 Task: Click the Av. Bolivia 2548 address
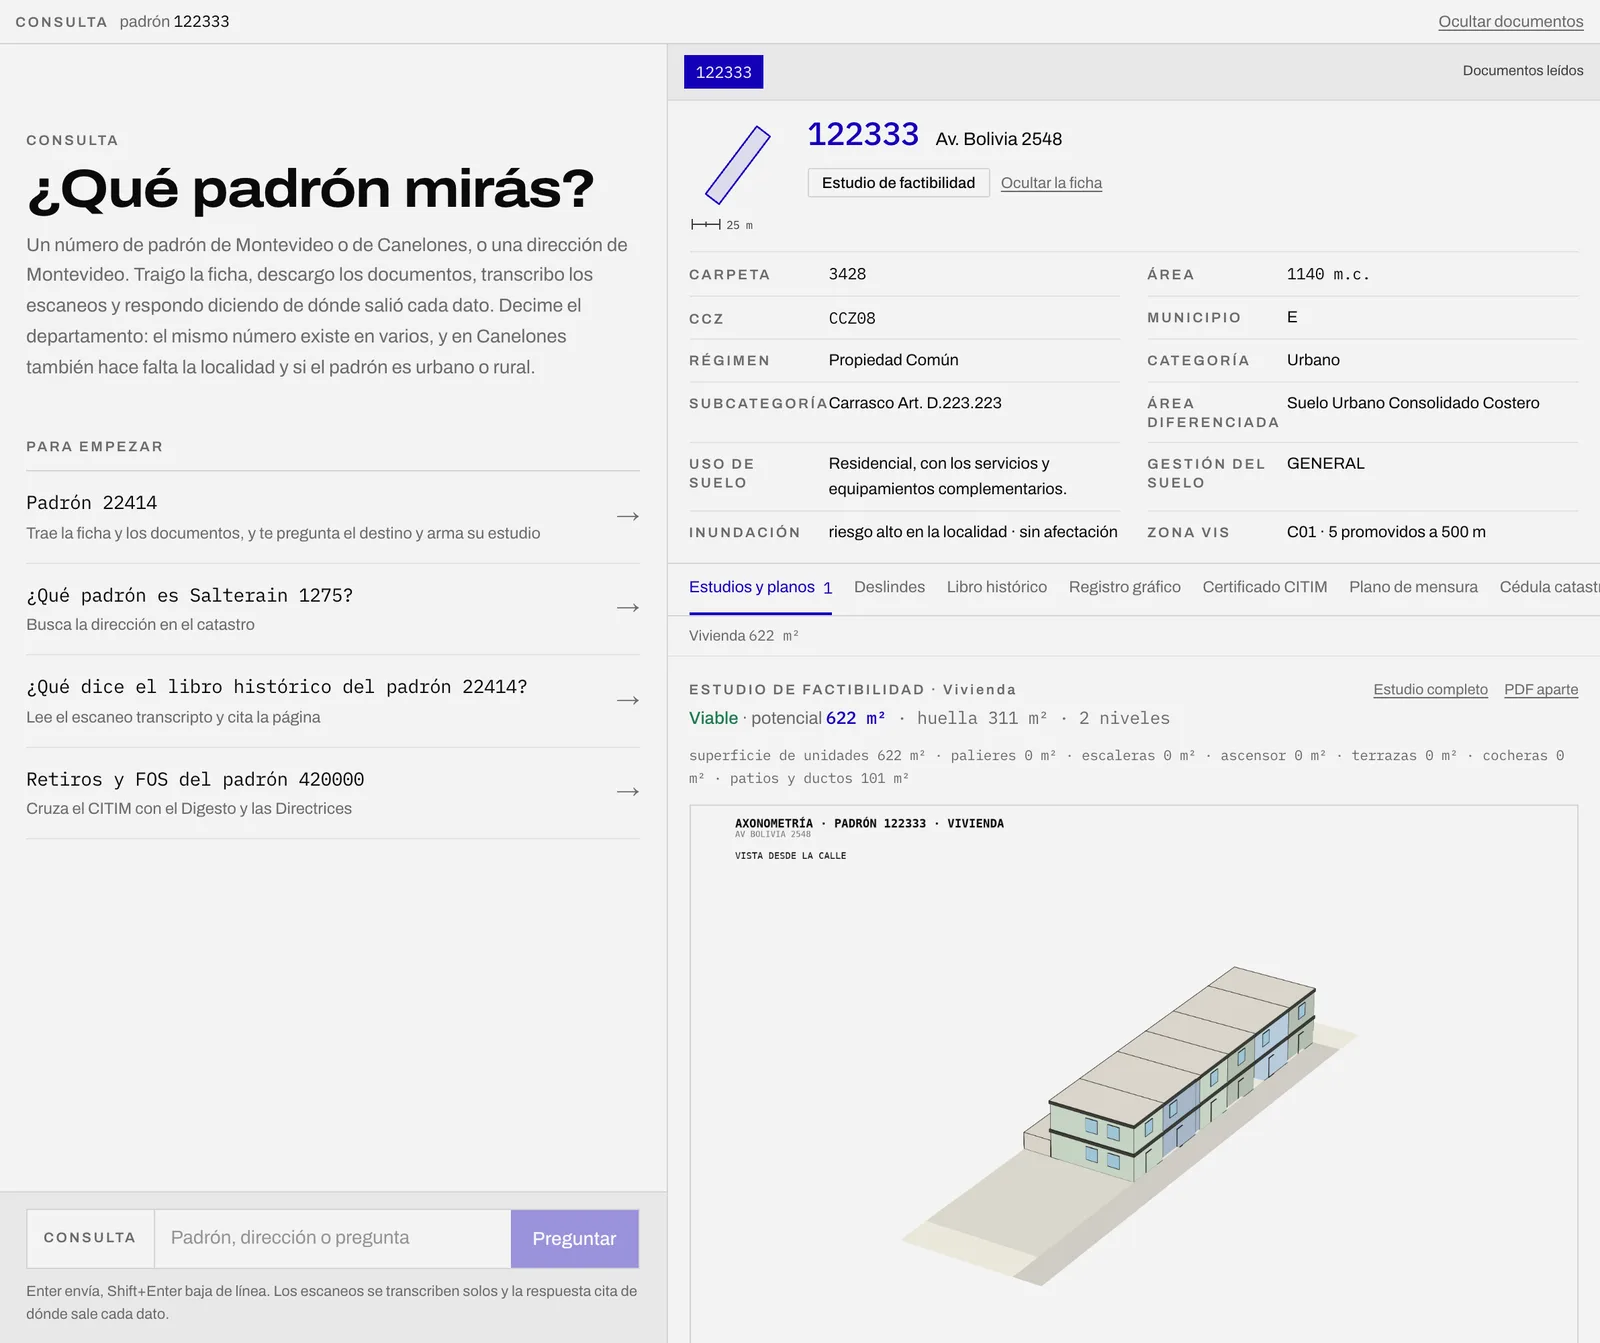coord(998,139)
